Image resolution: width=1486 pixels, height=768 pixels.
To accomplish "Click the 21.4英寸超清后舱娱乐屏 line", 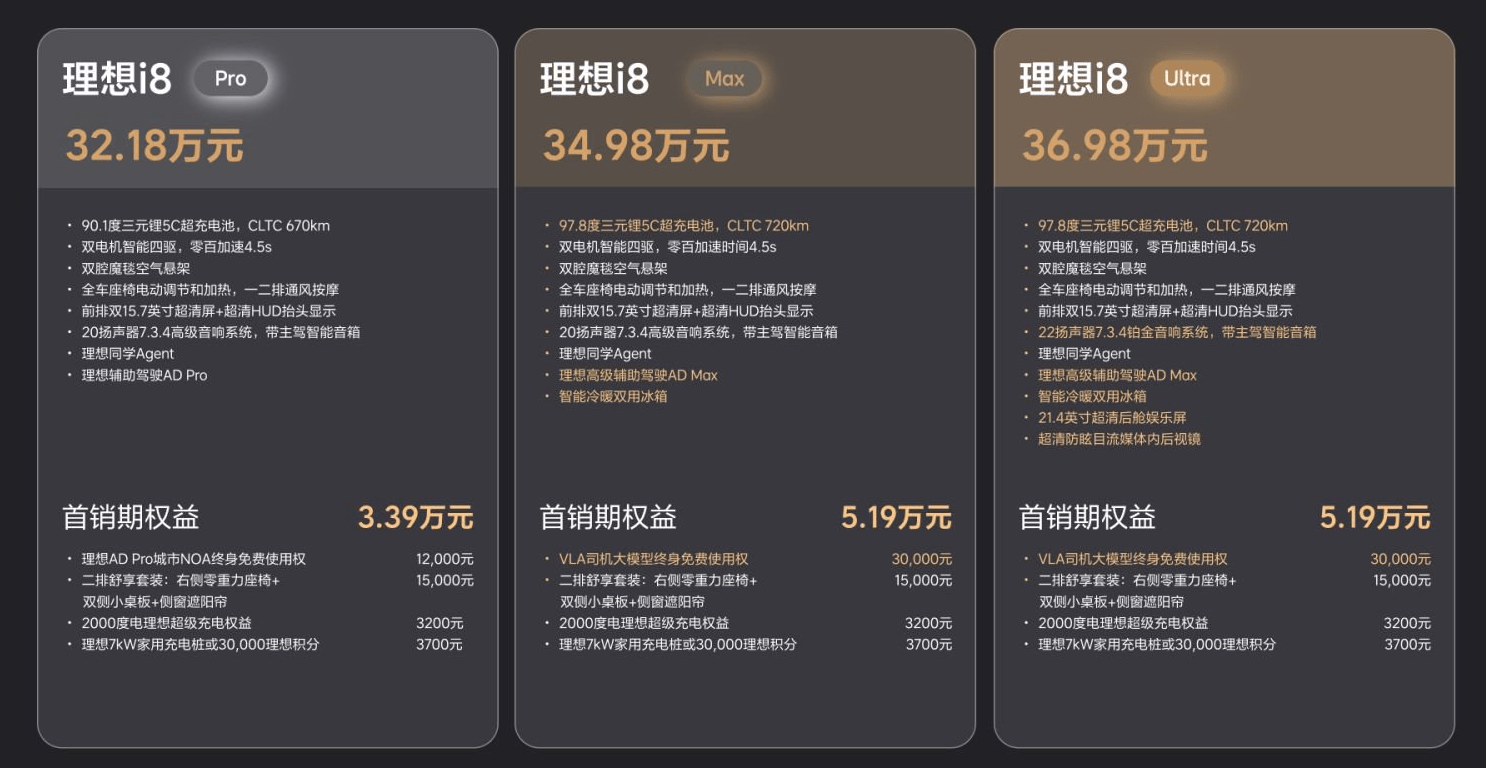I will pyautogui.click(x=1112, y=417).
